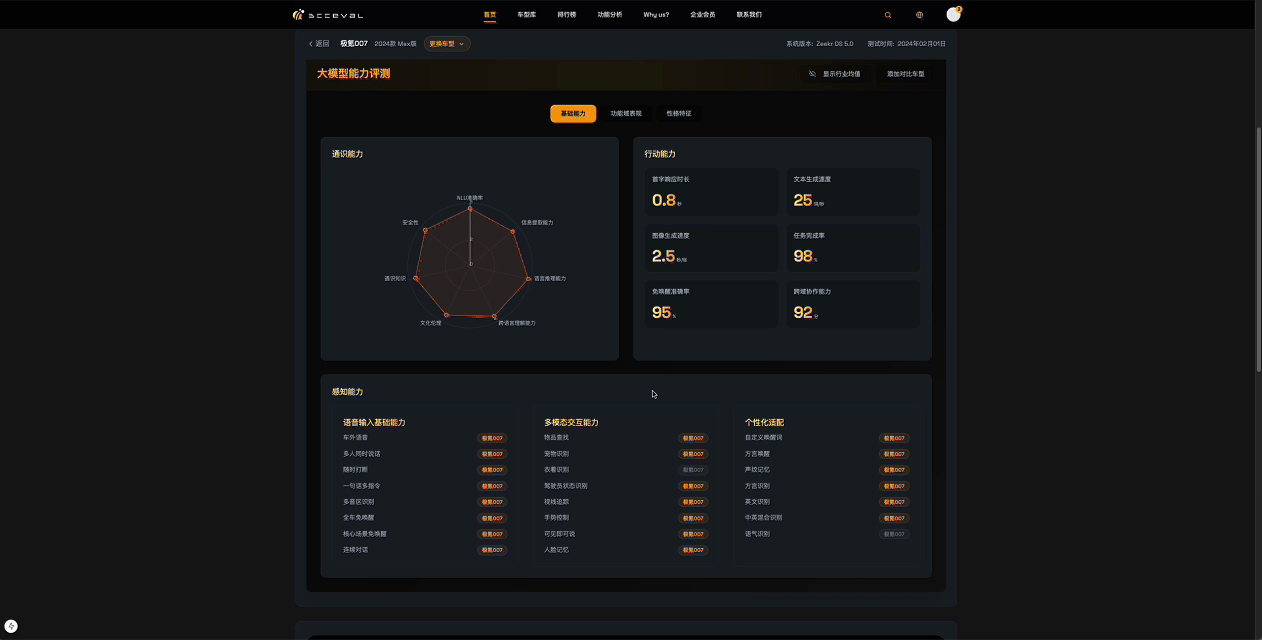
Task: Click the 极氪007 tag for 物品查找
Action: pyautogui.click(x=693, y=438)
